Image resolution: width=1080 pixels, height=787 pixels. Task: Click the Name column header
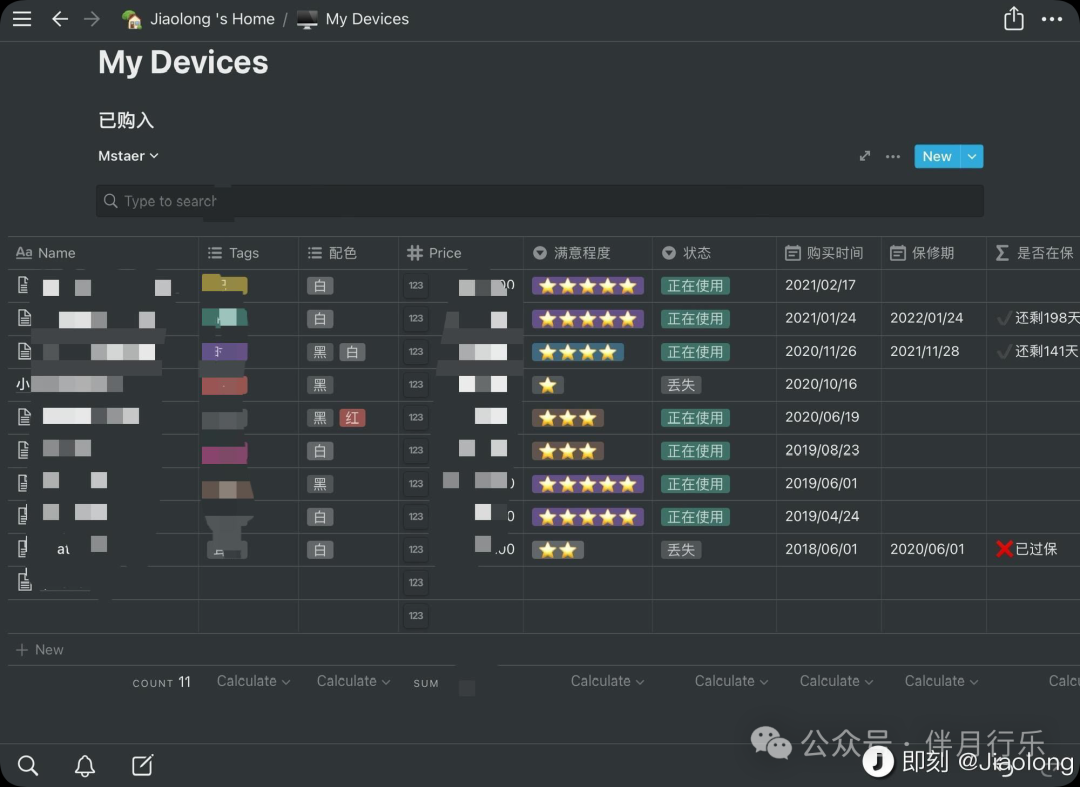tap(103, 253)
